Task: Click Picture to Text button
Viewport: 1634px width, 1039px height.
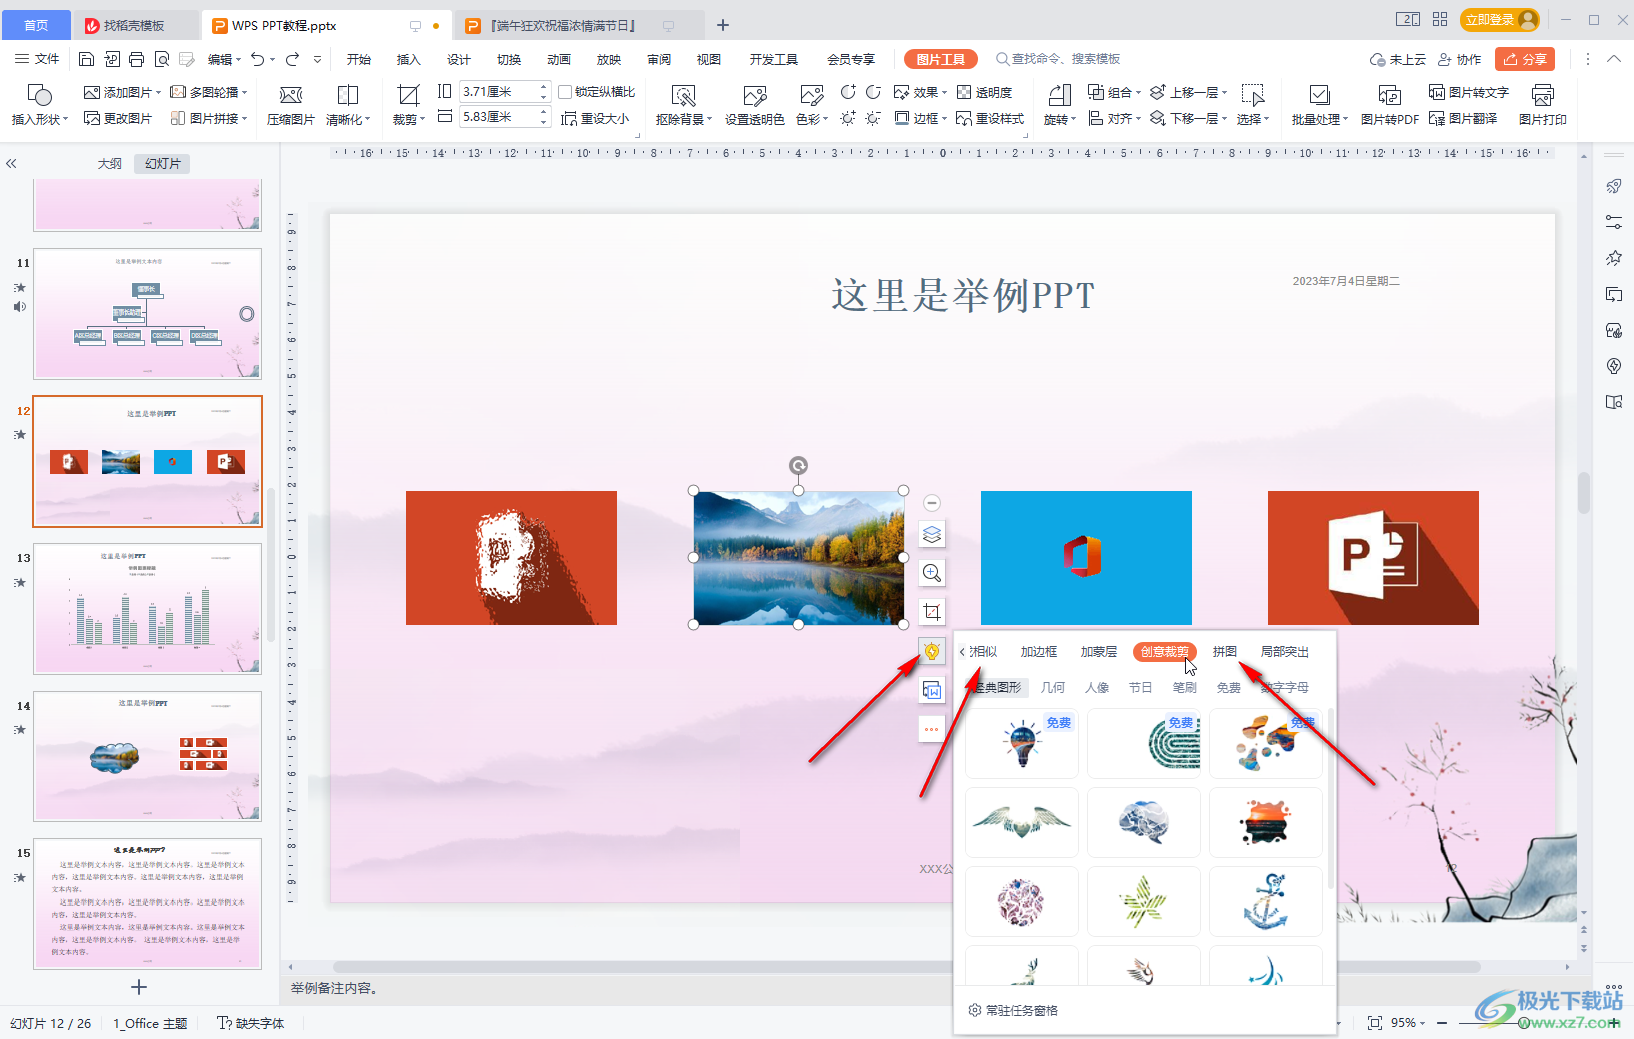Action: click(x=1469, y=92)
